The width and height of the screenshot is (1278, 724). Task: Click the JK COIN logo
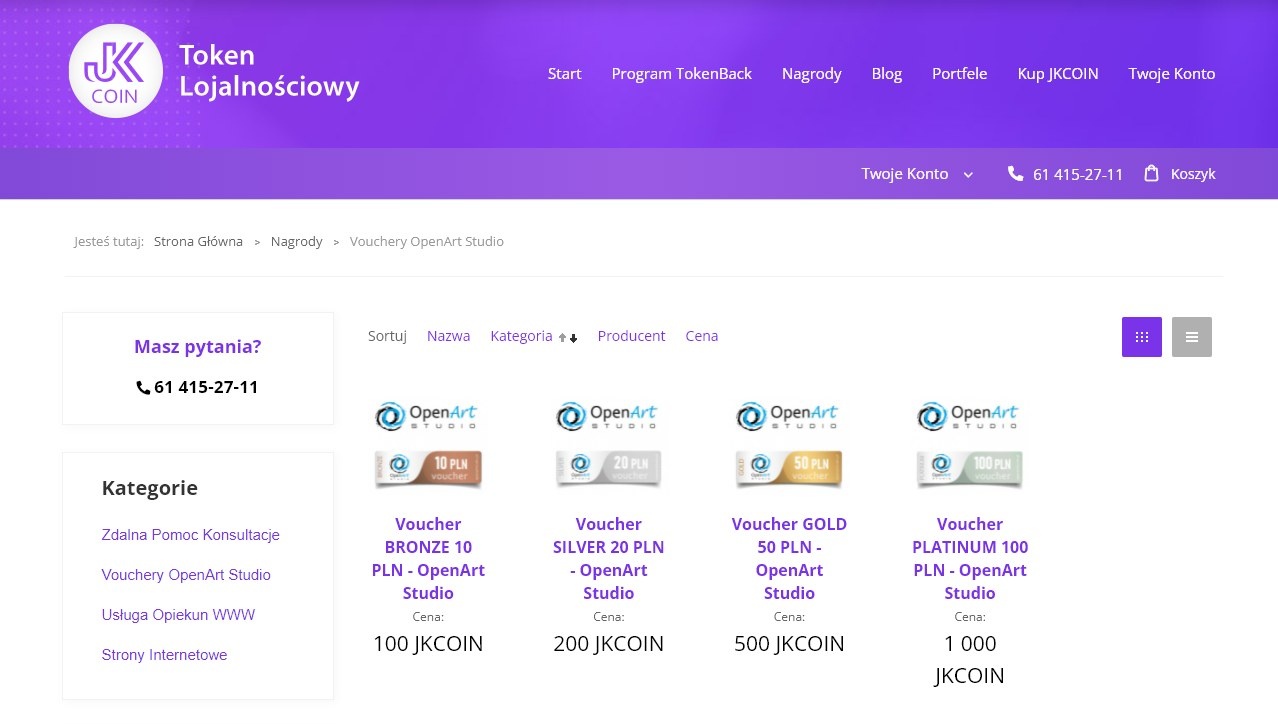pyautogui.click(x=115, y=71)
